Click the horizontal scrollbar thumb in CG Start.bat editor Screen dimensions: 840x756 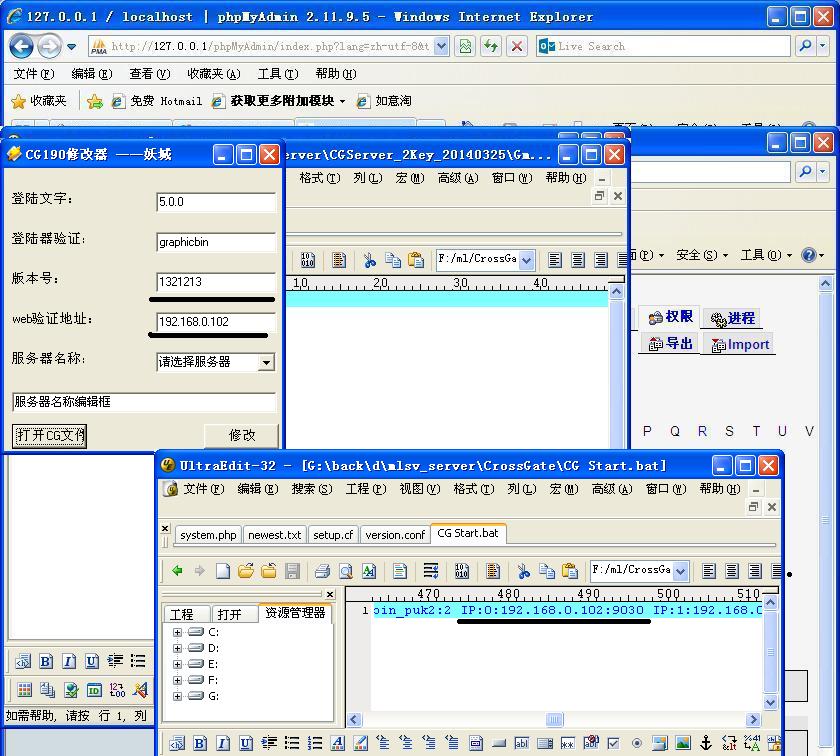[x=554, y=720]
